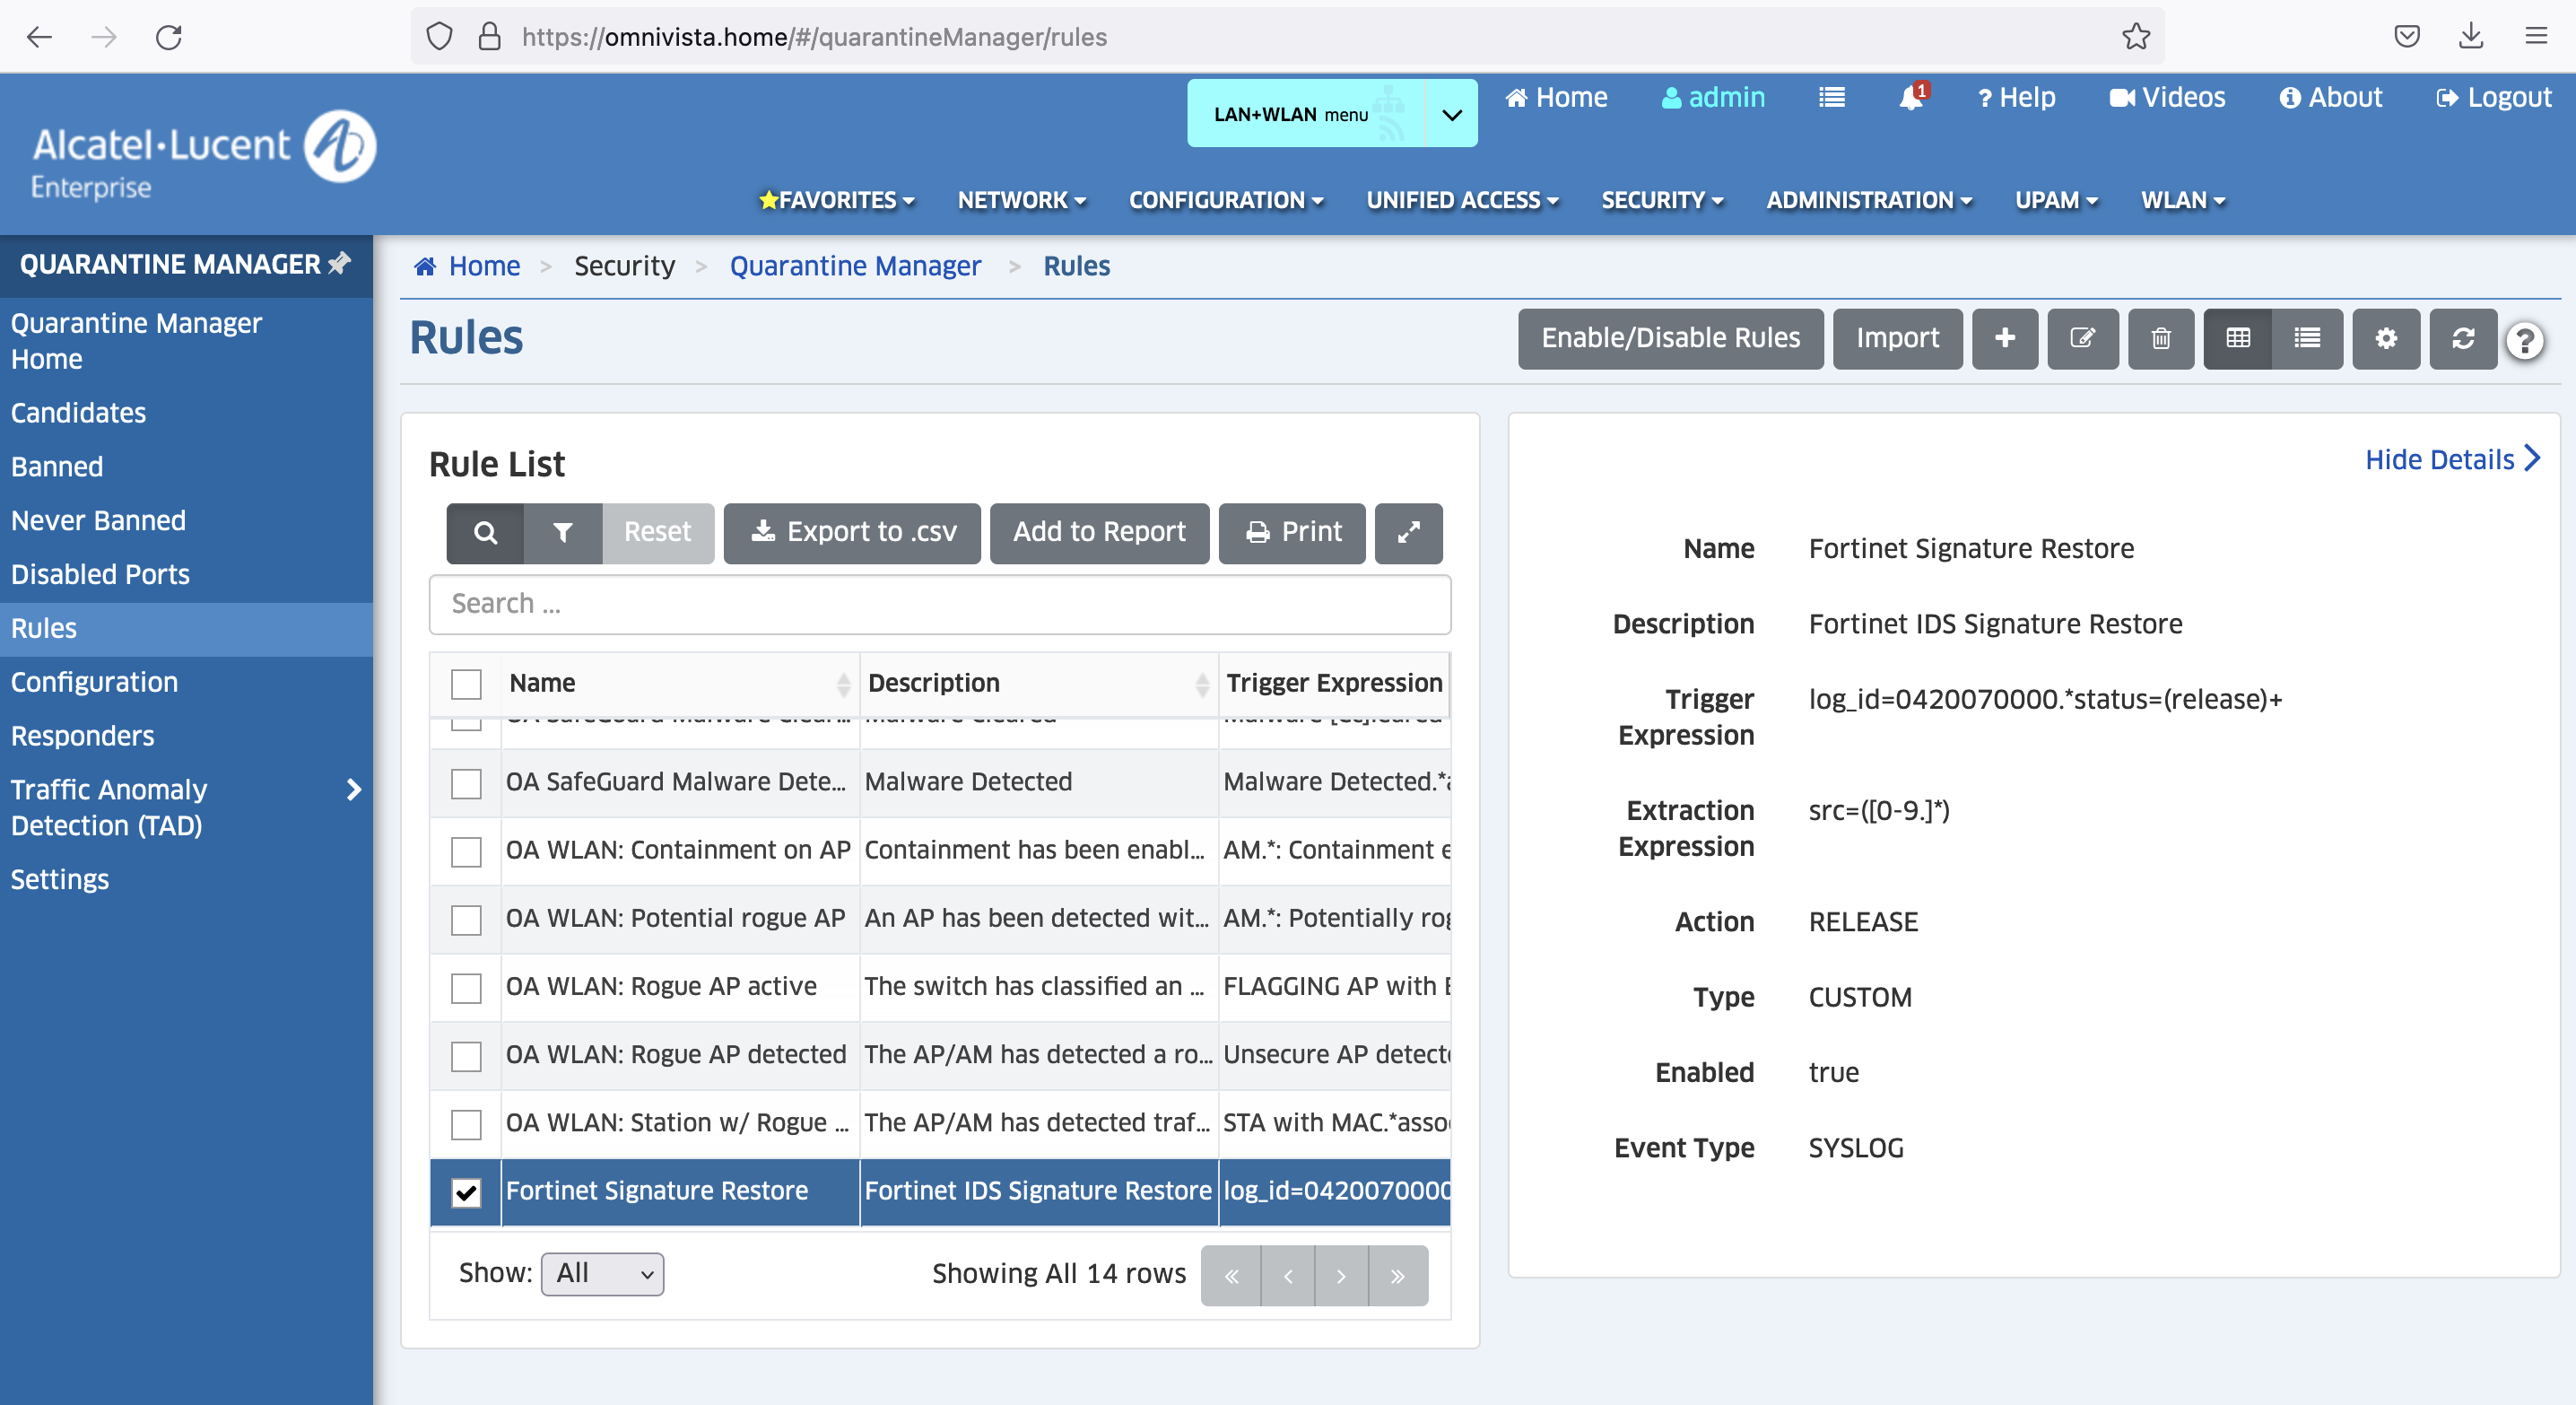Toggle the select-all checkbox in header
This screenshot has height=1405, width=2576.
click(466, 684)
